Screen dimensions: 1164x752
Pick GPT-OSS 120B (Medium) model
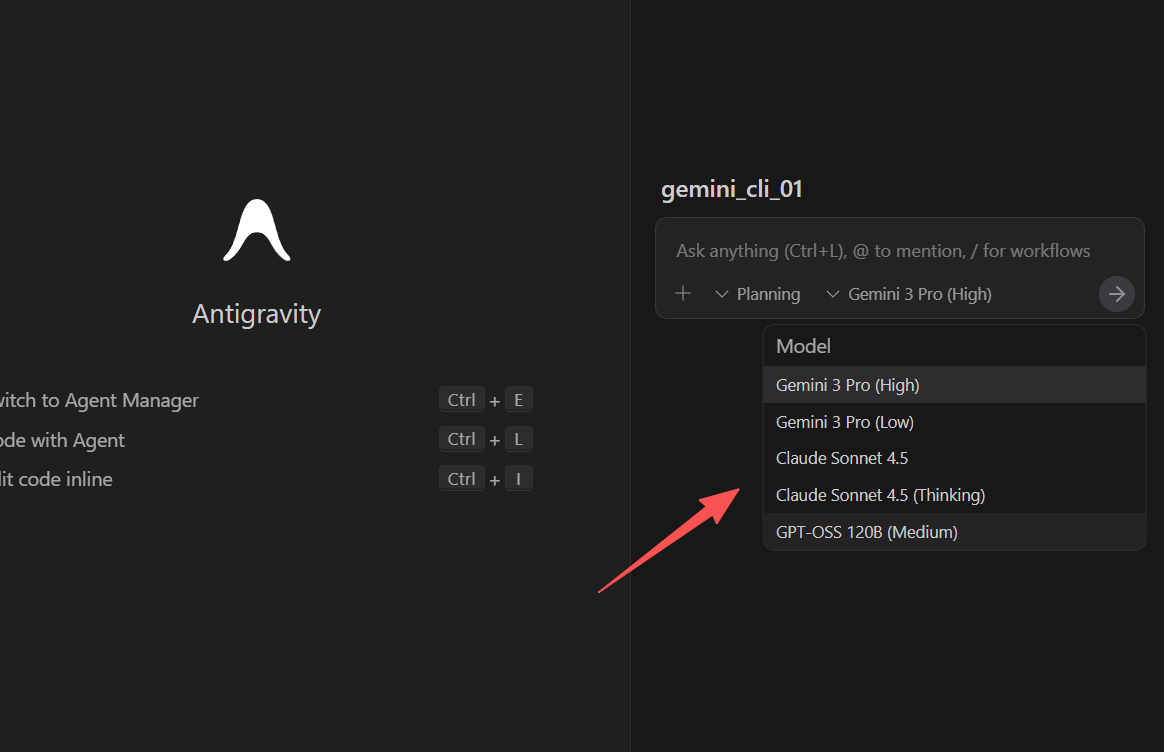pyautogui.click(x=867, y=531)
